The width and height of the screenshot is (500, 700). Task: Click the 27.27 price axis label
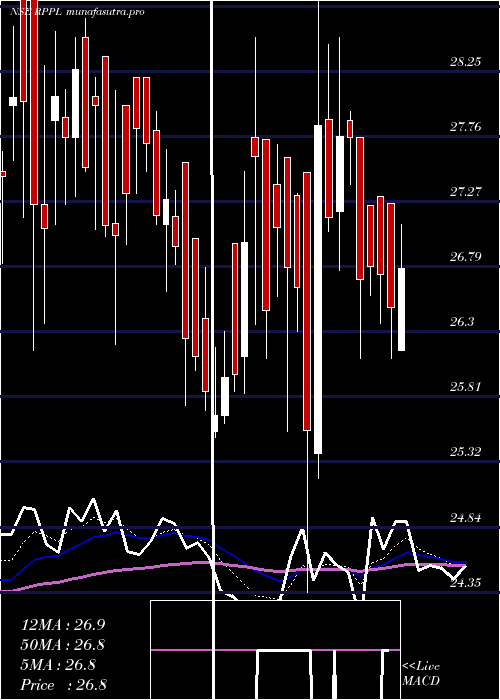tap(465, 192)
